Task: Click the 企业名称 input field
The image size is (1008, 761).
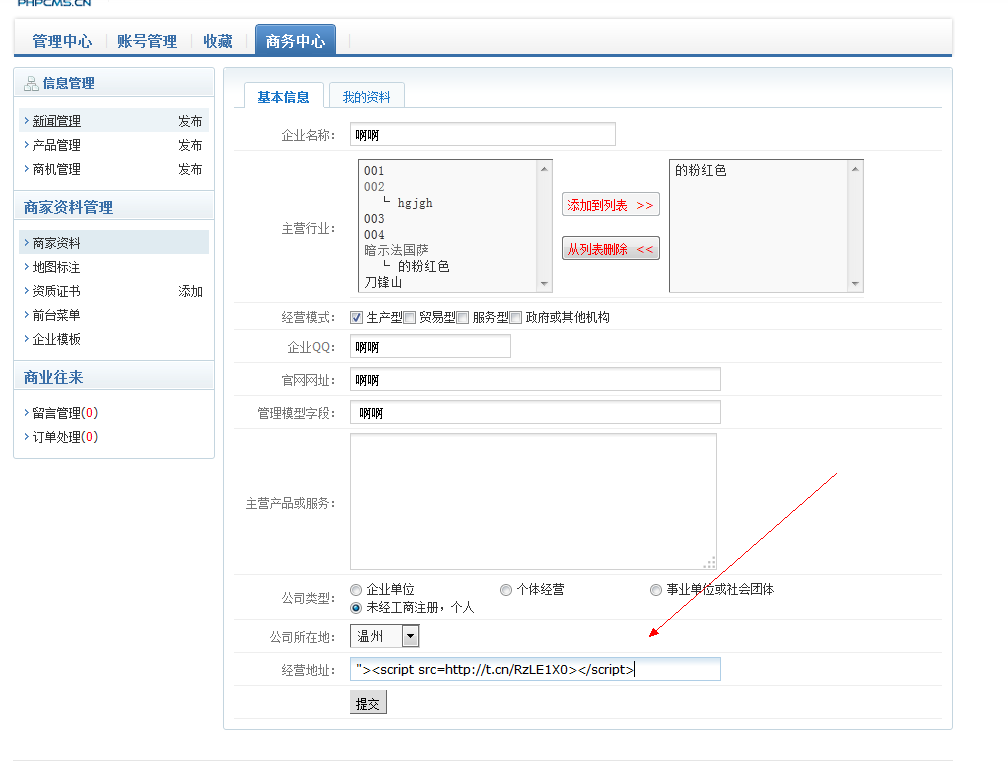Action: [x=483, y=134]
